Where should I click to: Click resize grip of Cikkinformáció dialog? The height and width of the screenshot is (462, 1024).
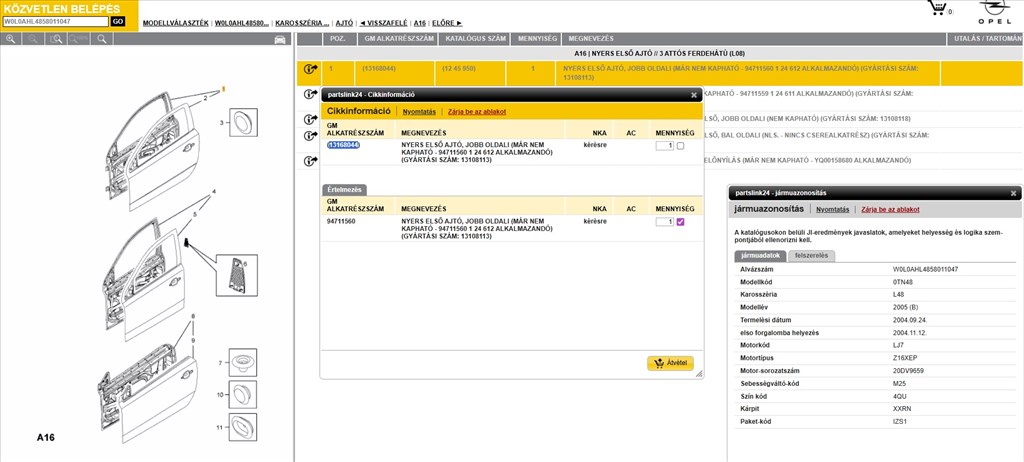pos(699,374)
